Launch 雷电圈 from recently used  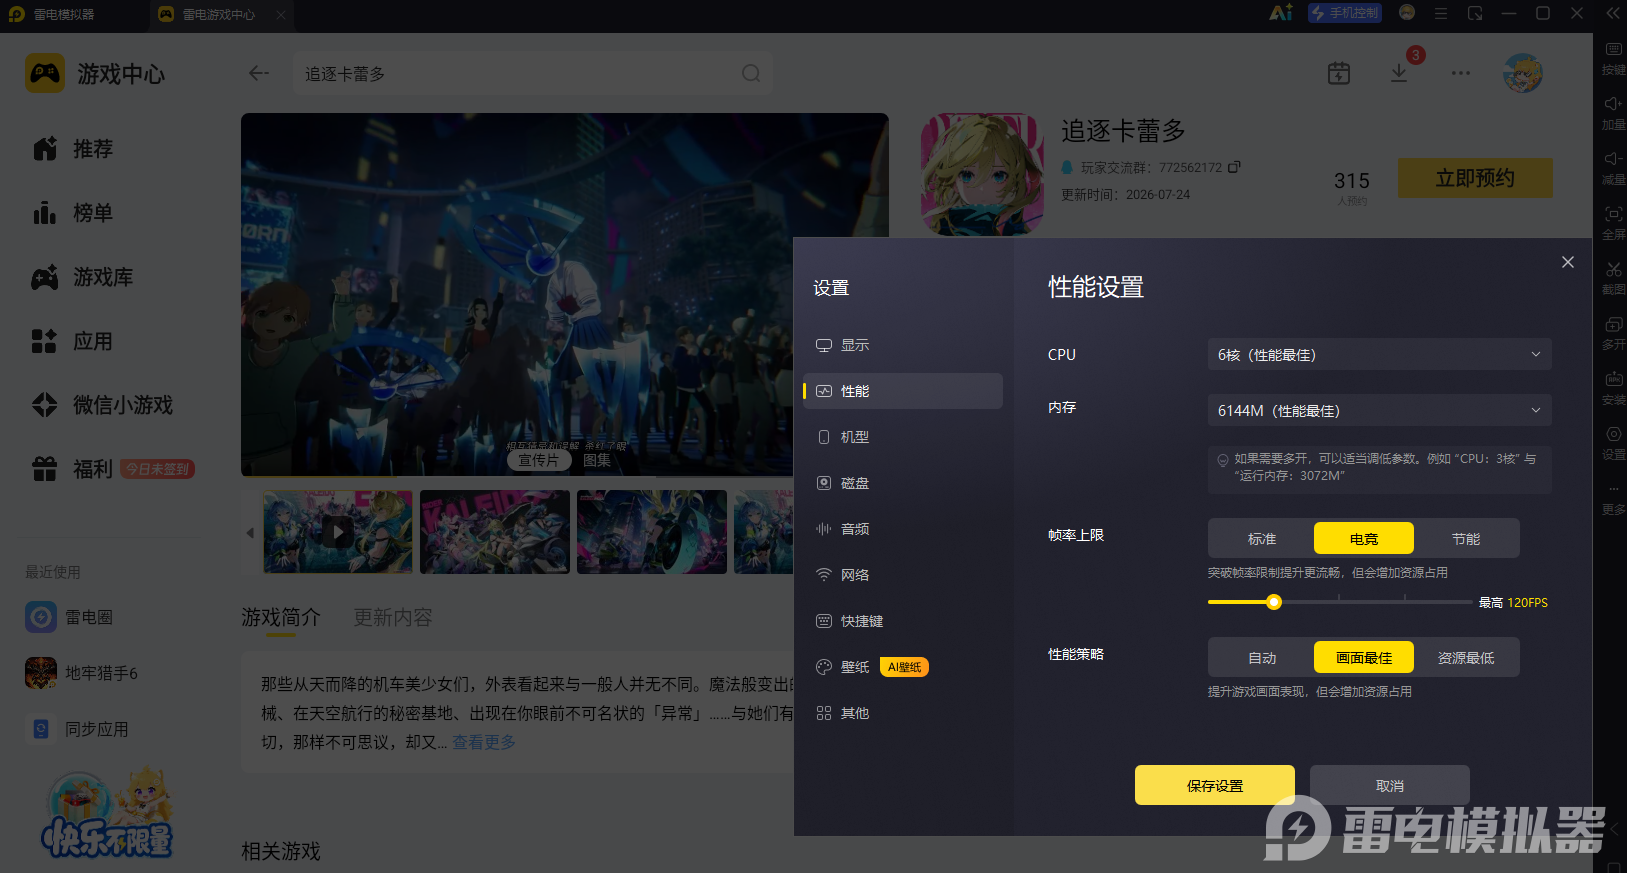click(69, 617)
